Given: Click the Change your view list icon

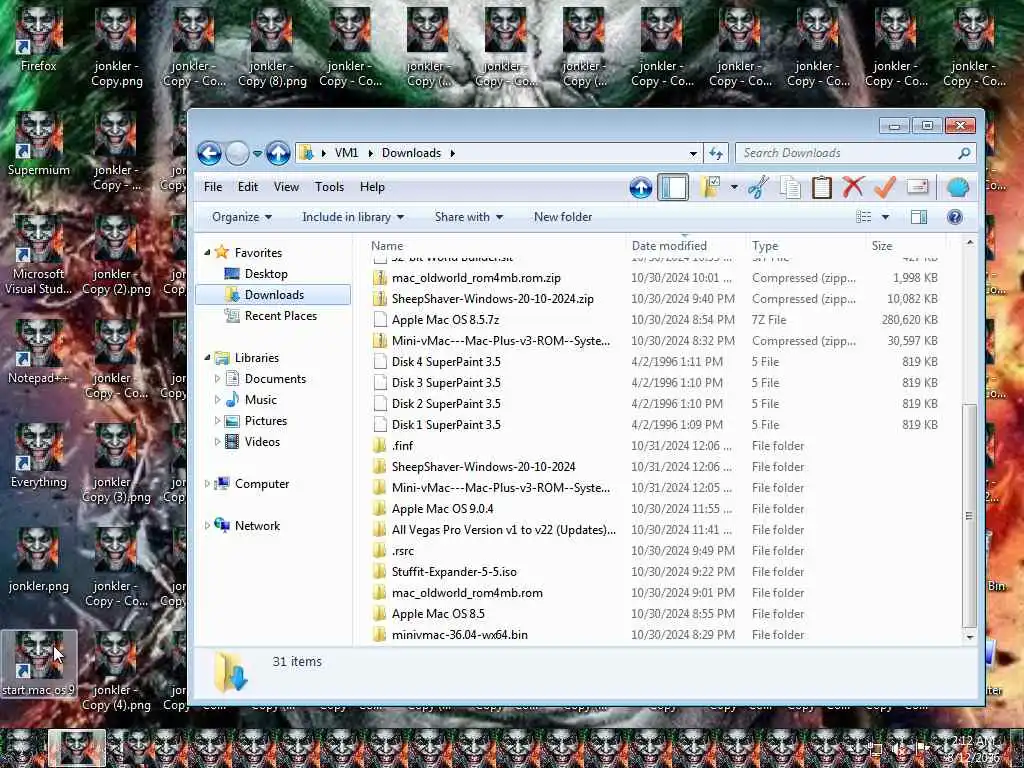Looking at the screenshot, I should coord(863,217).
